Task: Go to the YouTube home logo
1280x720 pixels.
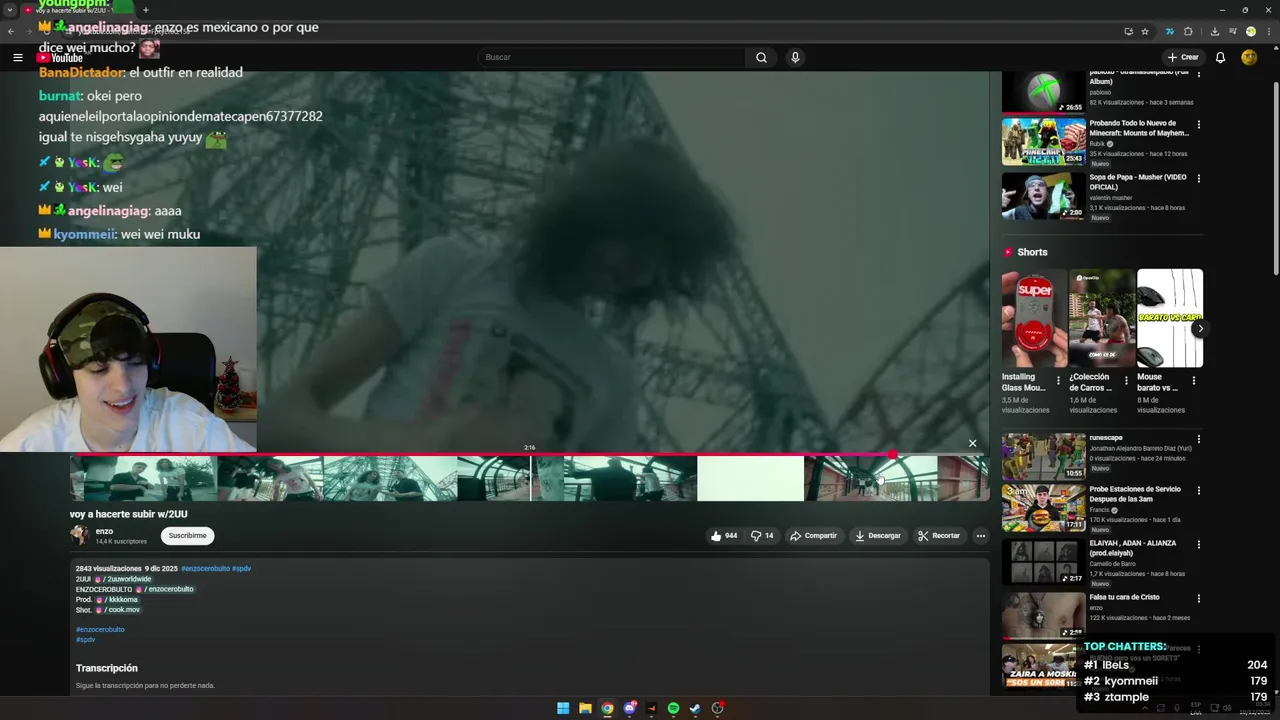Action: click(x=61, y=58)
